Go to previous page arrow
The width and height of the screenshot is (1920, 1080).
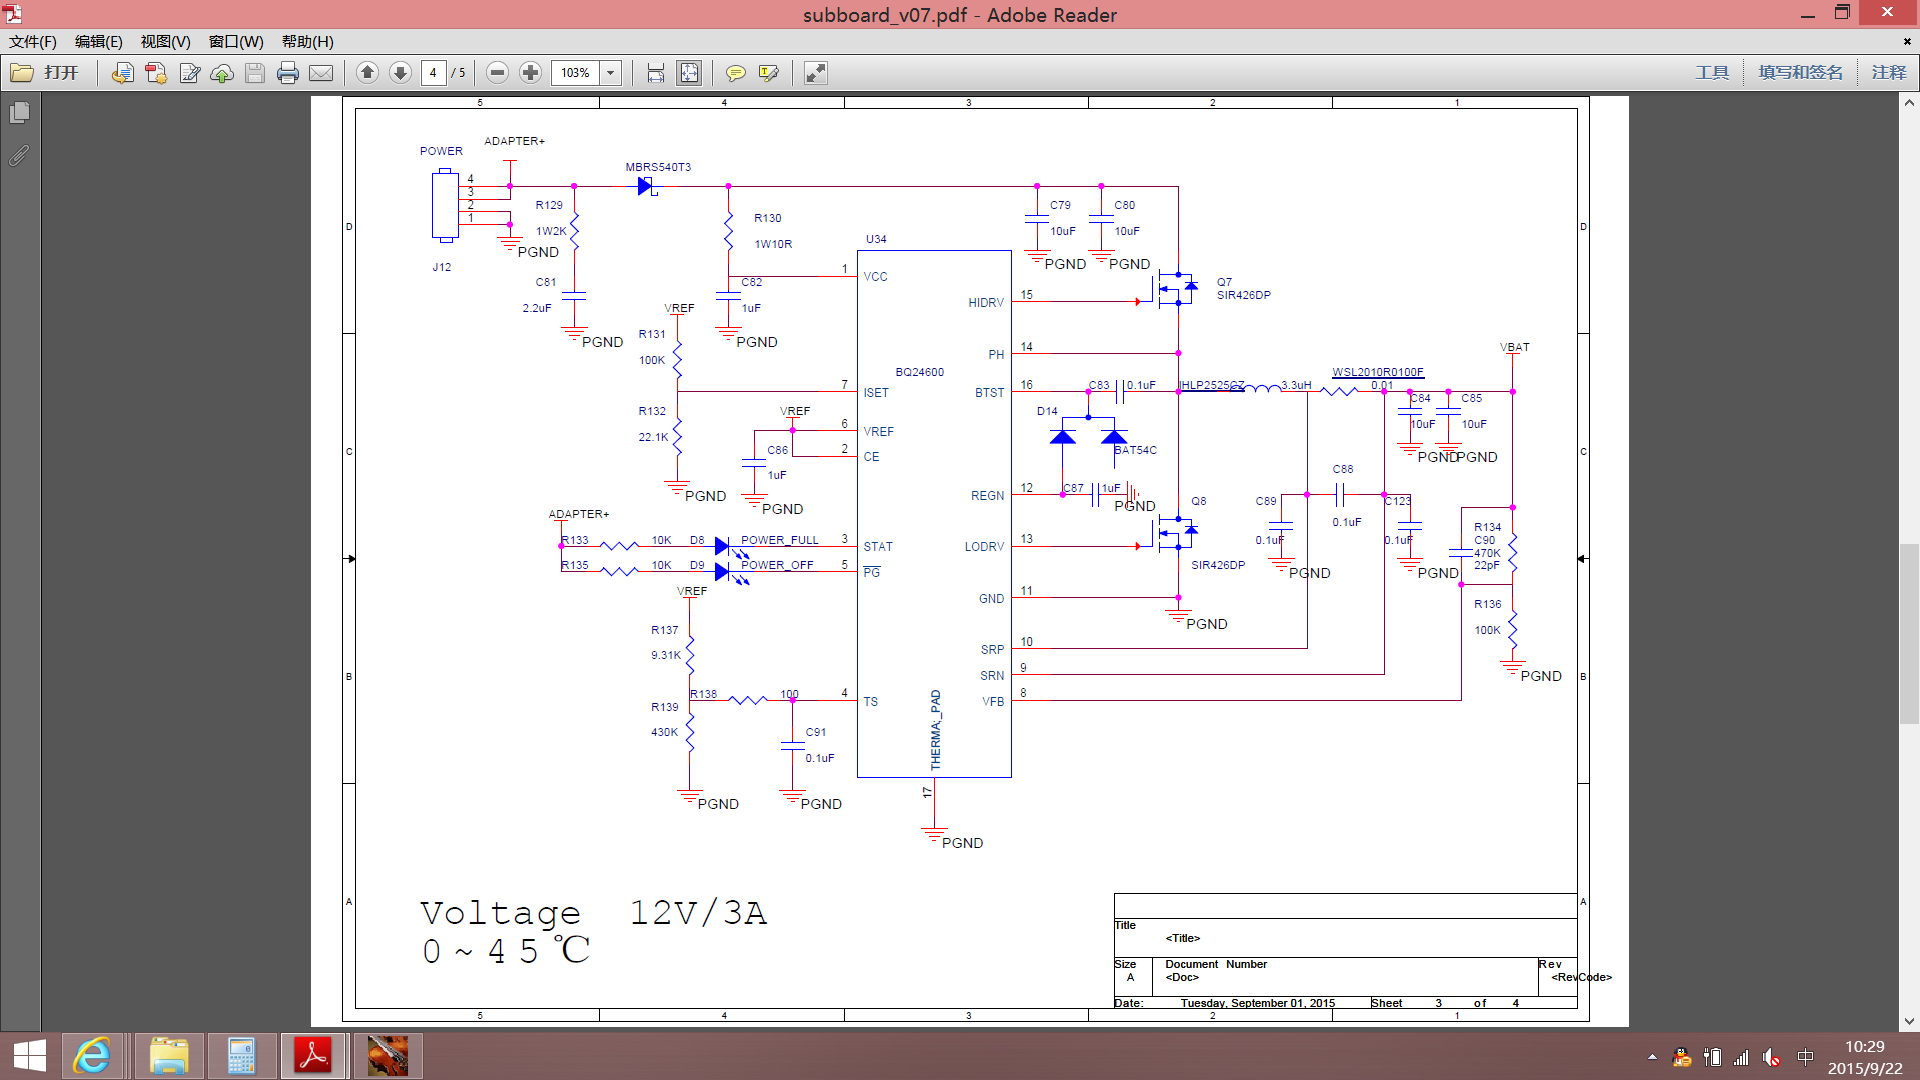(x=367, y=73)
